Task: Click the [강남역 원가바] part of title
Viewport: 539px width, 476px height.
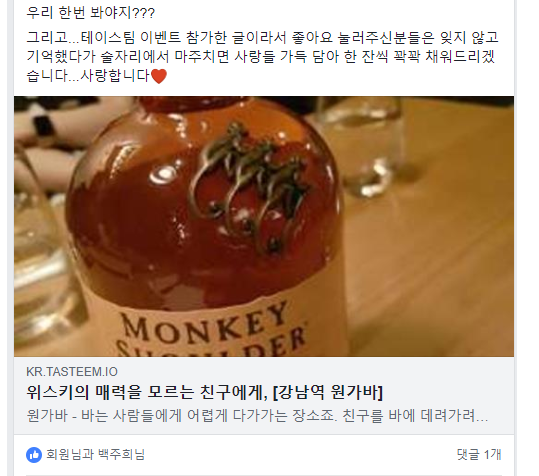Action: pyautogui.click(x=328, y=392)
